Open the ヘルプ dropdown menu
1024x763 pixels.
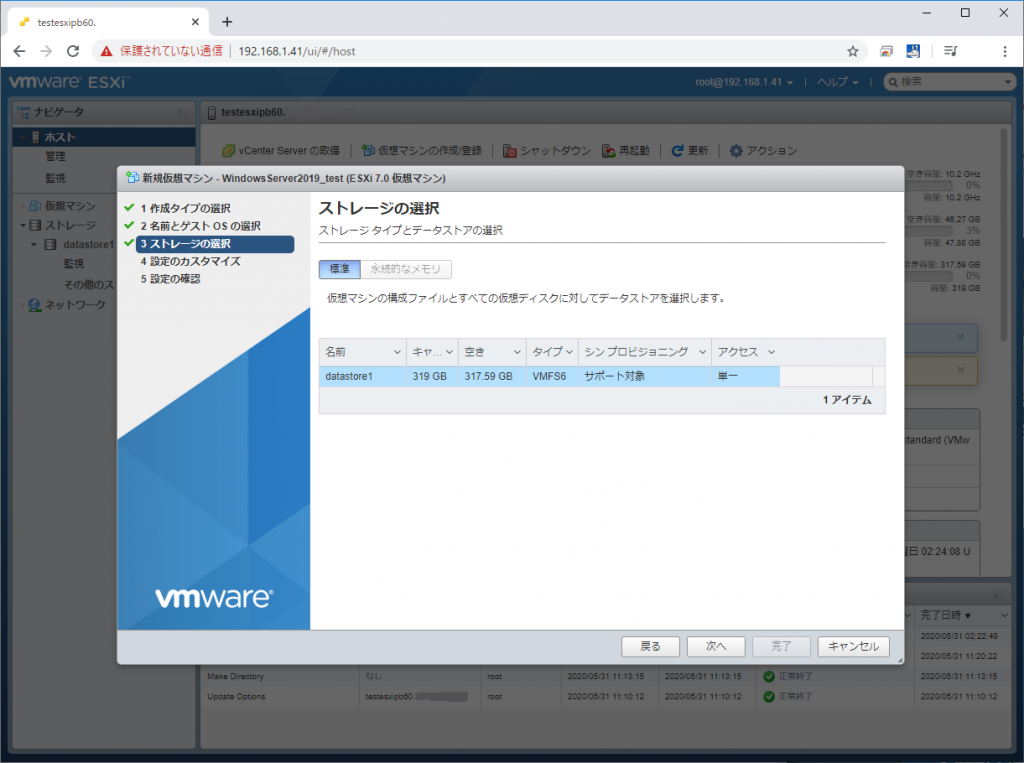tap(837, 82)
